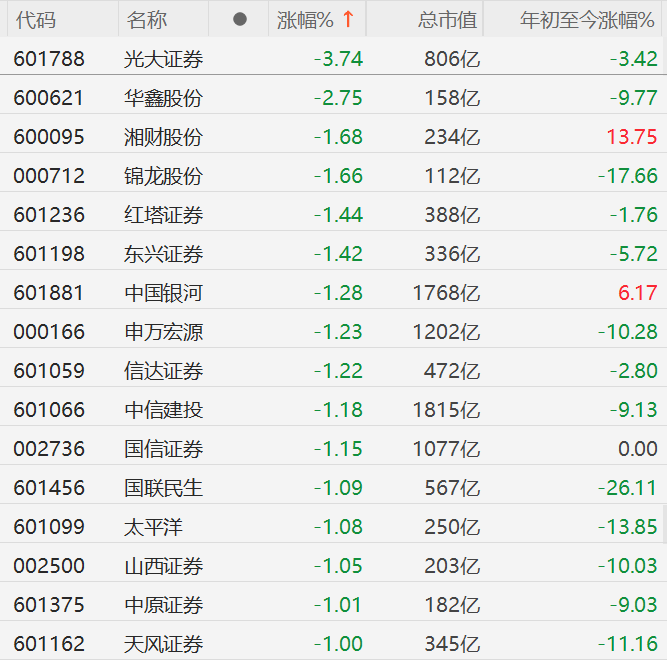Viewport: 667px width, 660px height.
Task: Open 红塔证券 stock name
Action: pyautogui.click(x=163, y=215)
